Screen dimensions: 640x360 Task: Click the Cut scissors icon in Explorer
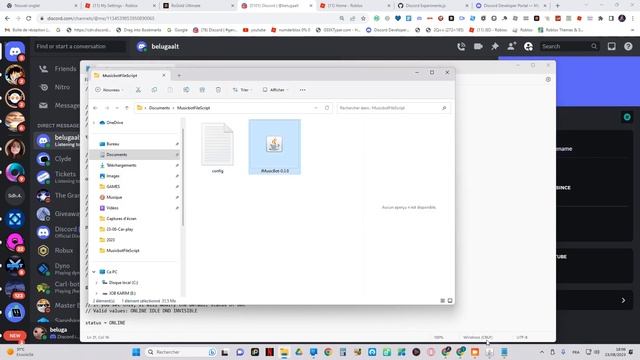(x=138, y=90)
